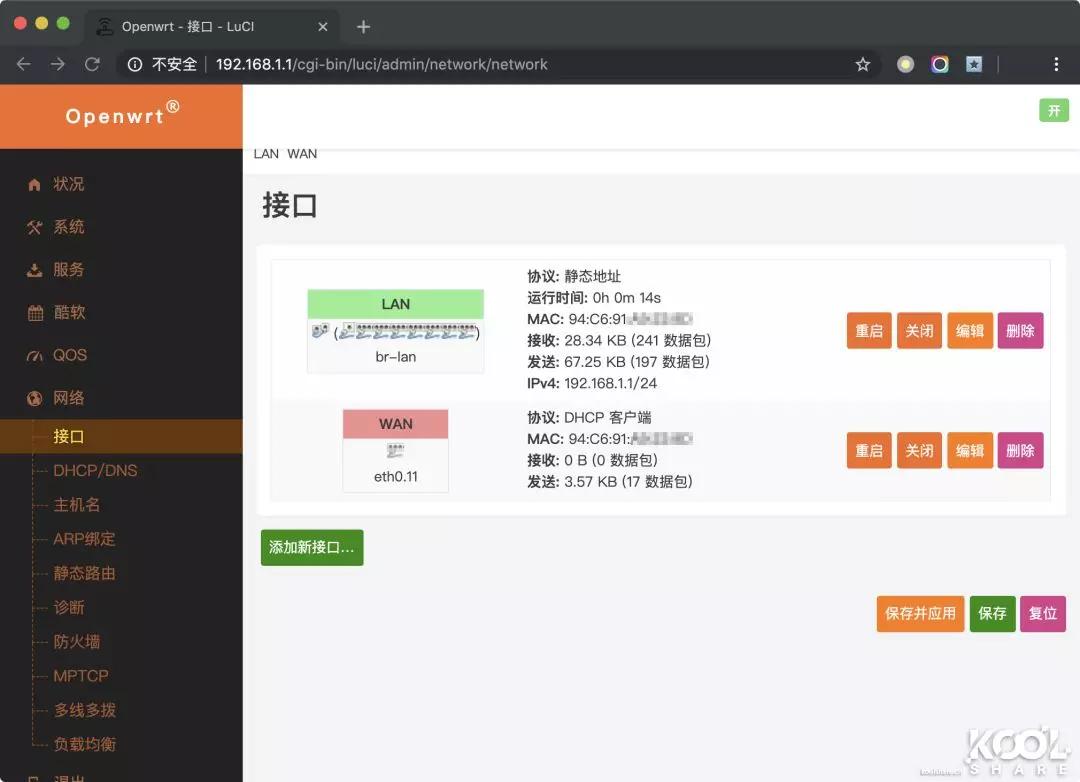
Task: Reload the page with the browser refresh icon
Action: [x=92, y=63]
